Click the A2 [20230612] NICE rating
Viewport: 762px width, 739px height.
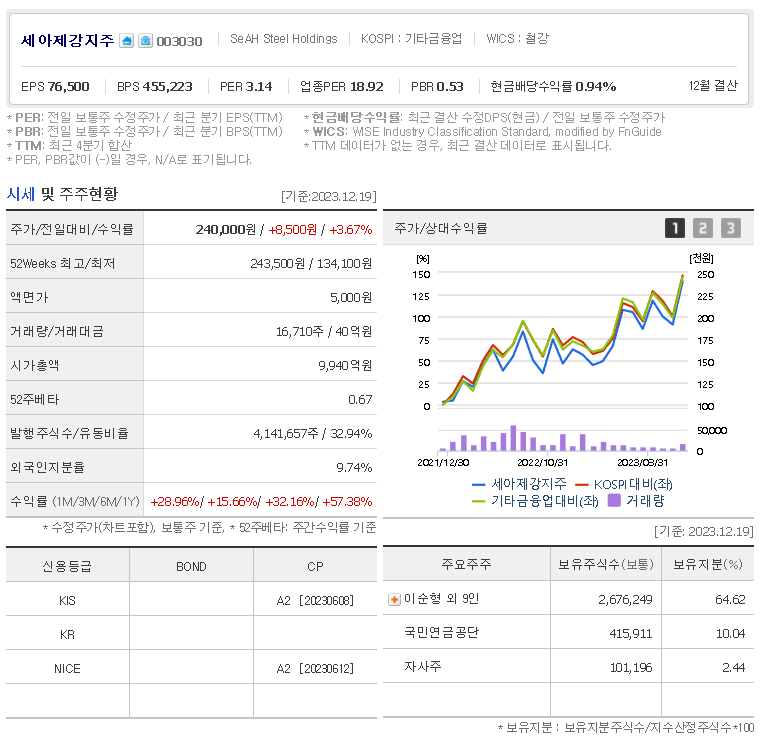tap(315, 669)
